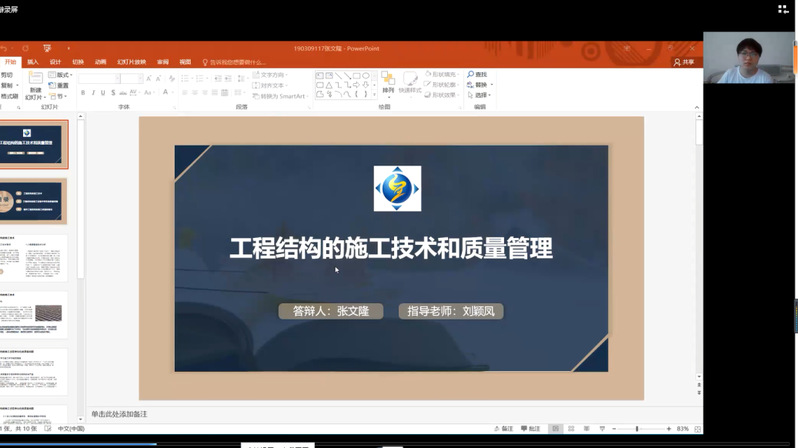Click the Replace (替换) button
The width and height of the screenshot is (798, 448).
coord(479,85)
